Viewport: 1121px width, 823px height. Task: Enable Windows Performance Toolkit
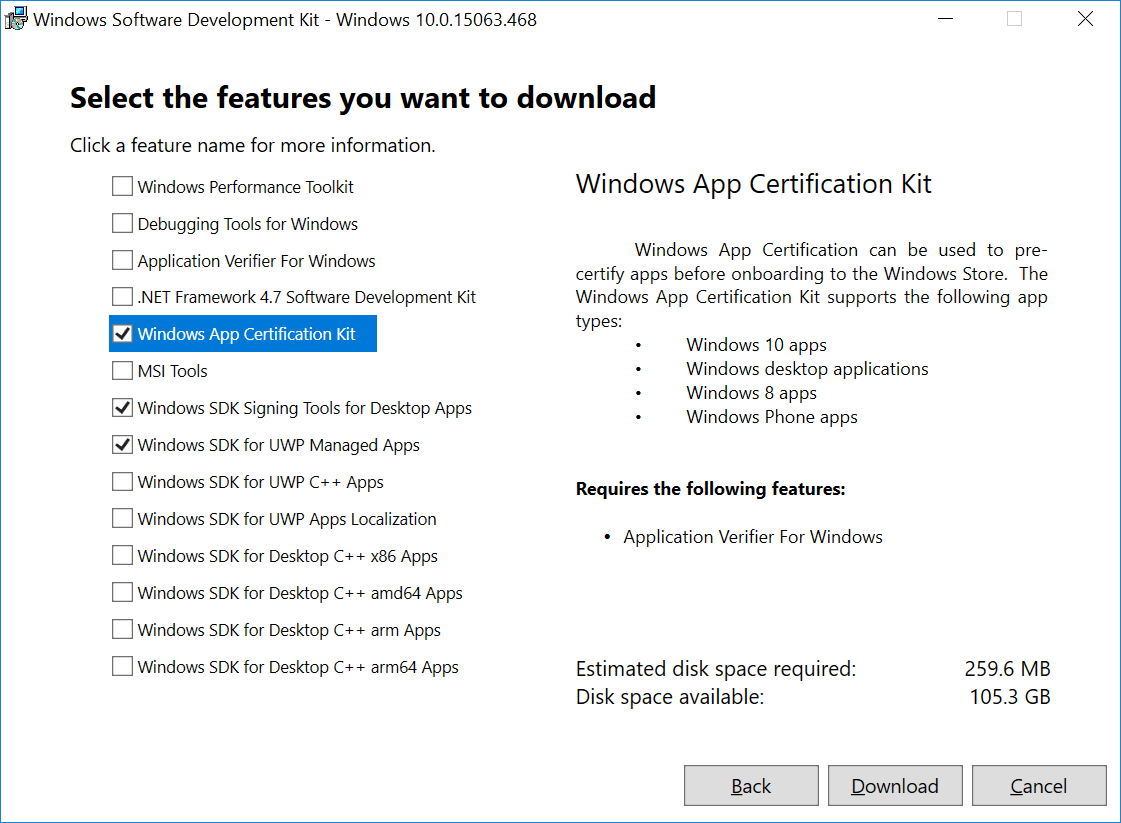(122, 186)
